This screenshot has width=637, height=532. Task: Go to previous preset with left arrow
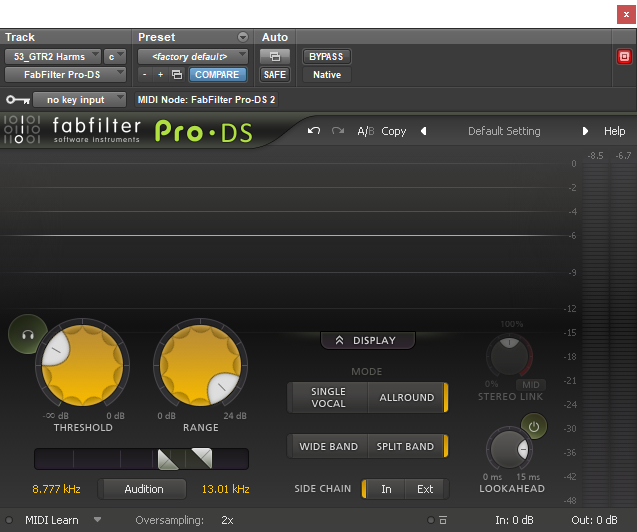click(423, 131)
